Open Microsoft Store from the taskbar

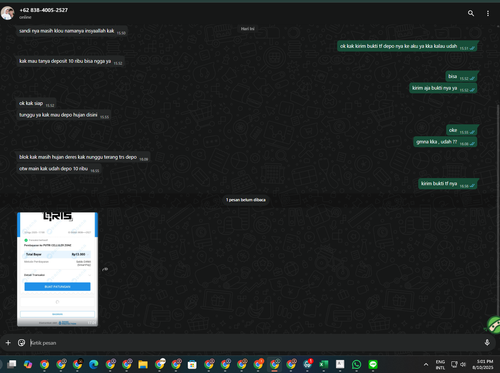click(192, 364)
